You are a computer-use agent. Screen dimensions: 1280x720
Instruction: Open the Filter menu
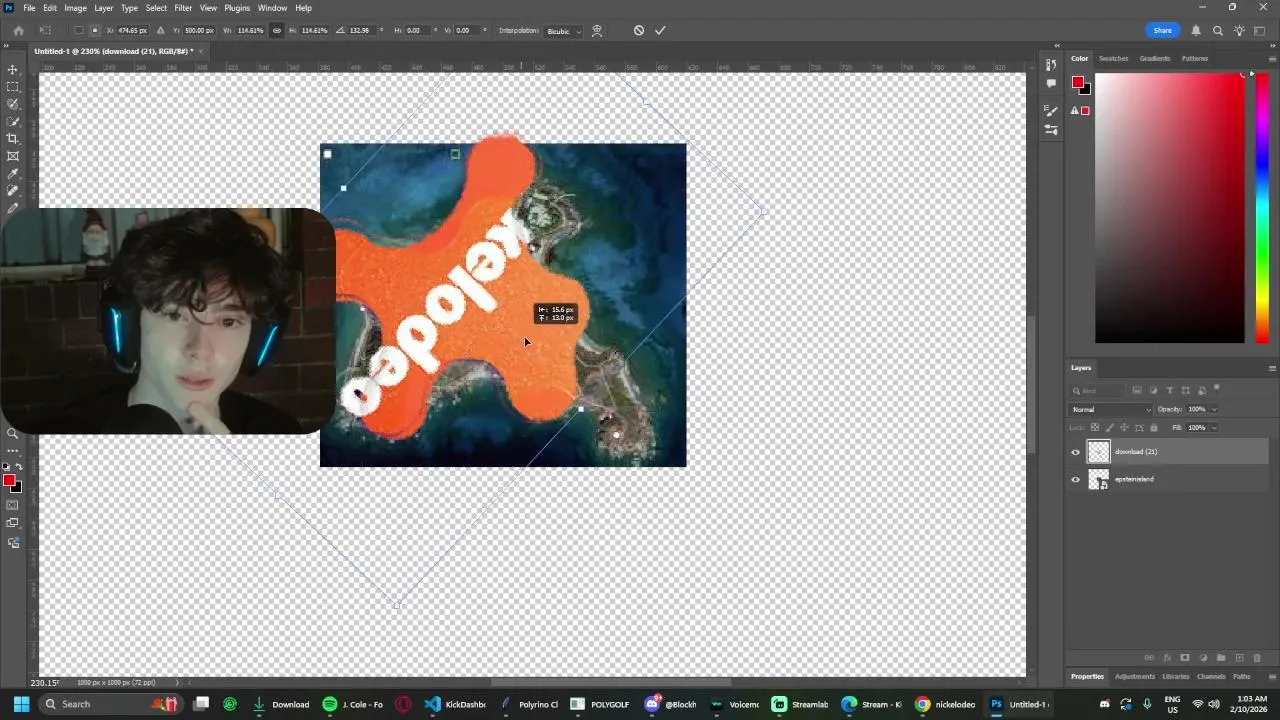(x=183, y=8)
